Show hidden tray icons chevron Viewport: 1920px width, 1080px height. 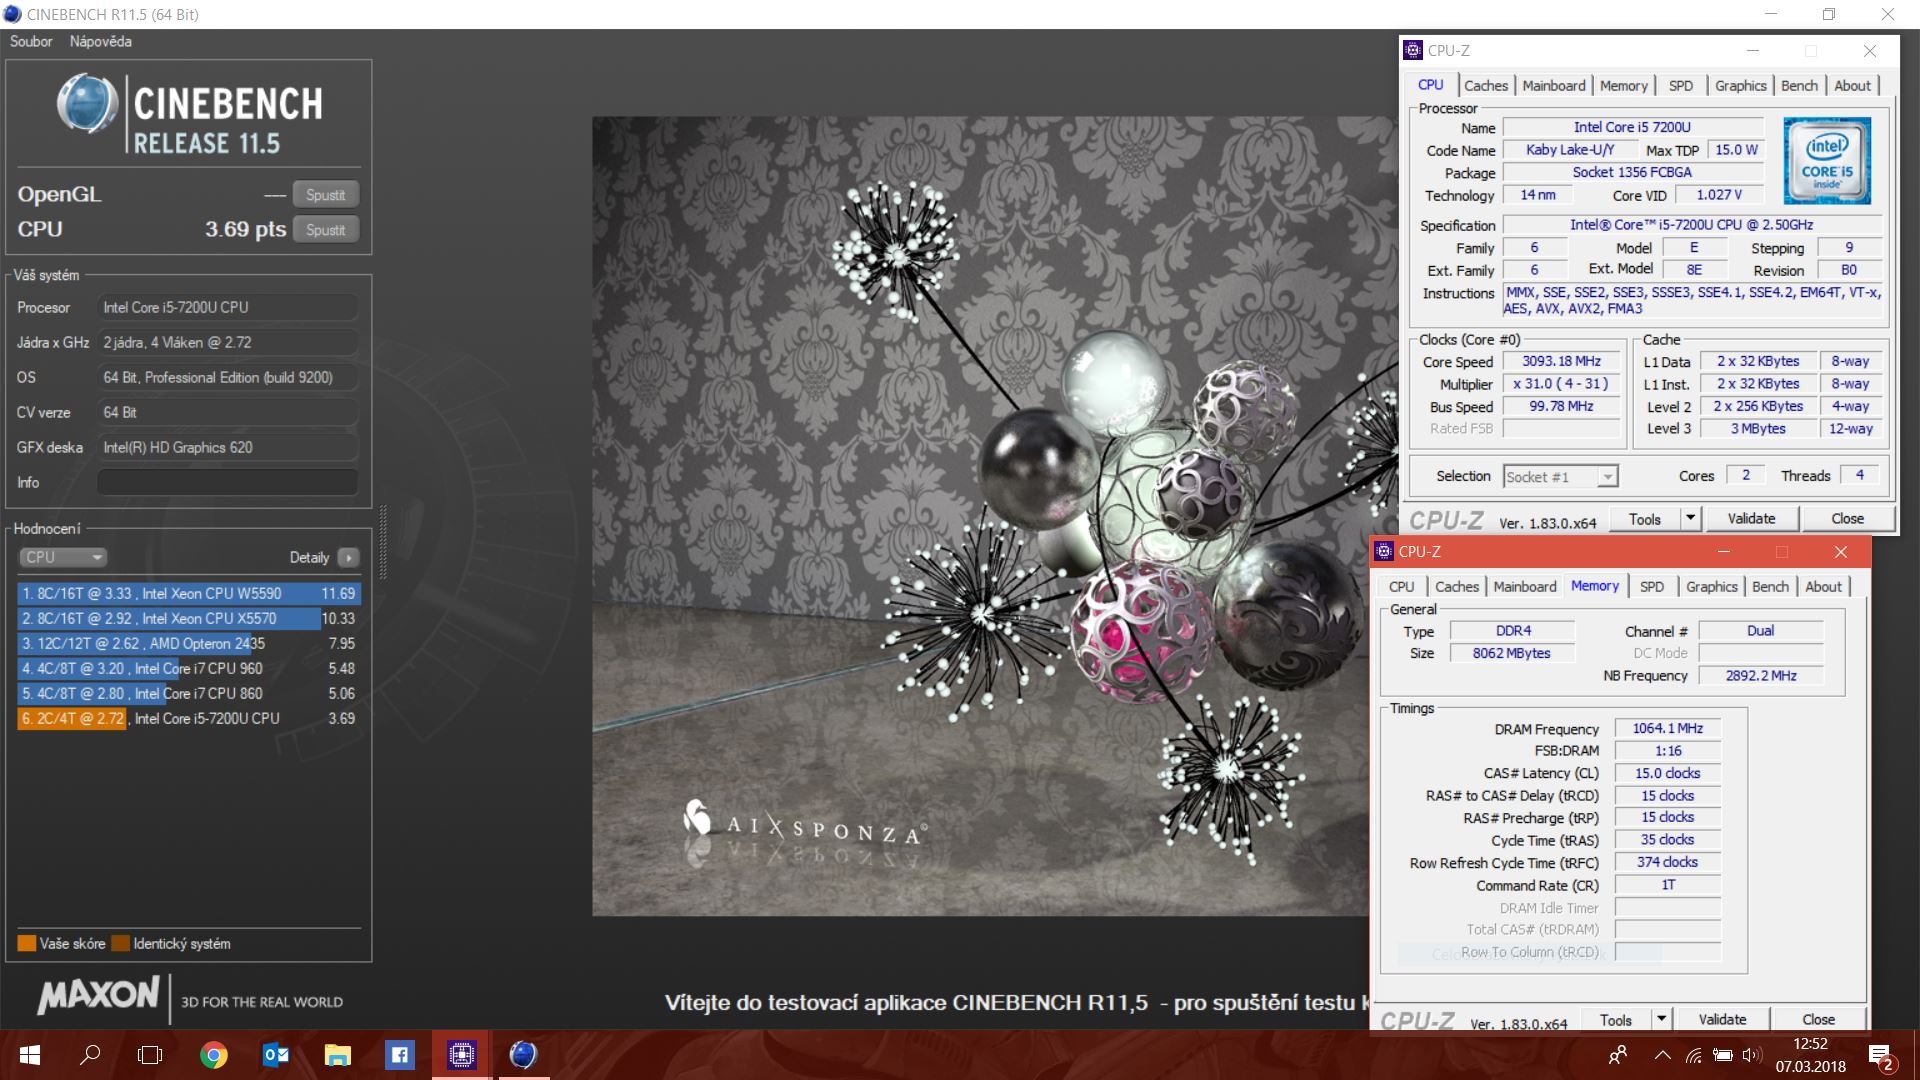[1662, 1055]
